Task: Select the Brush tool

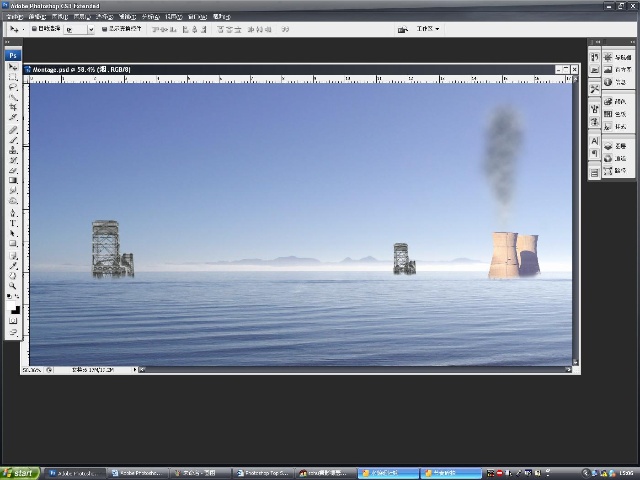Action: click(13, 140)
